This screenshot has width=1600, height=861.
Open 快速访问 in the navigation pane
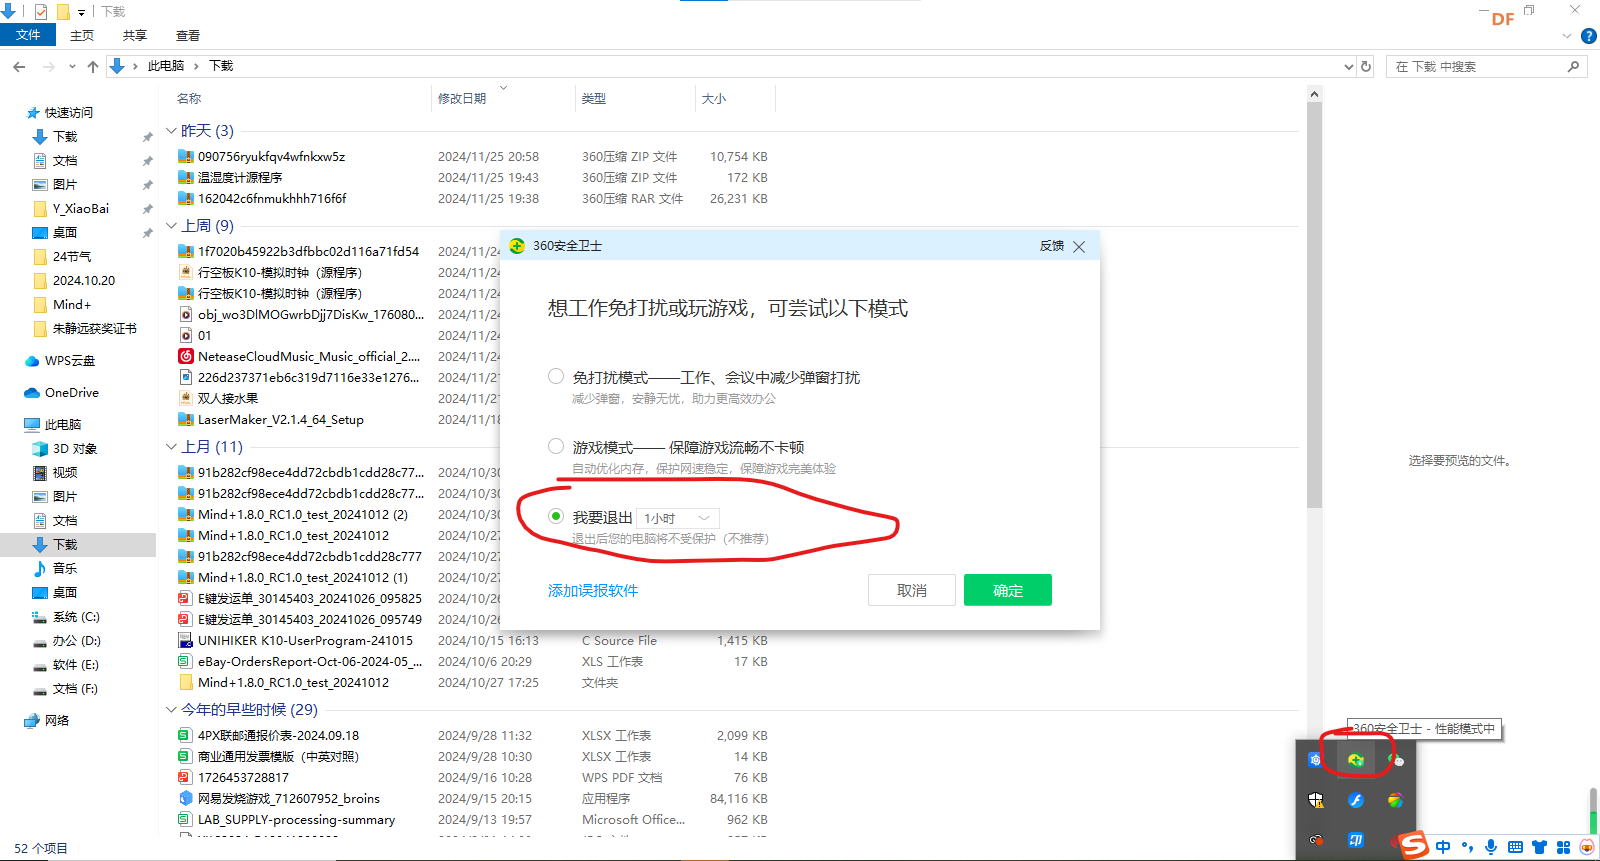click(68, 113)
